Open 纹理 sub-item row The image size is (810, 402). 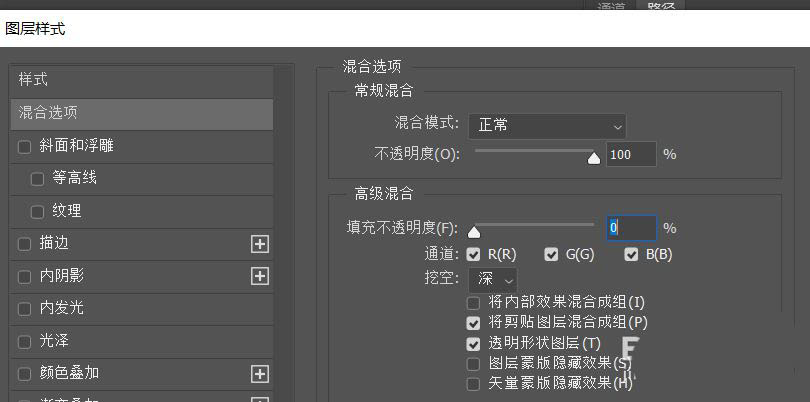tap(142, 212)
